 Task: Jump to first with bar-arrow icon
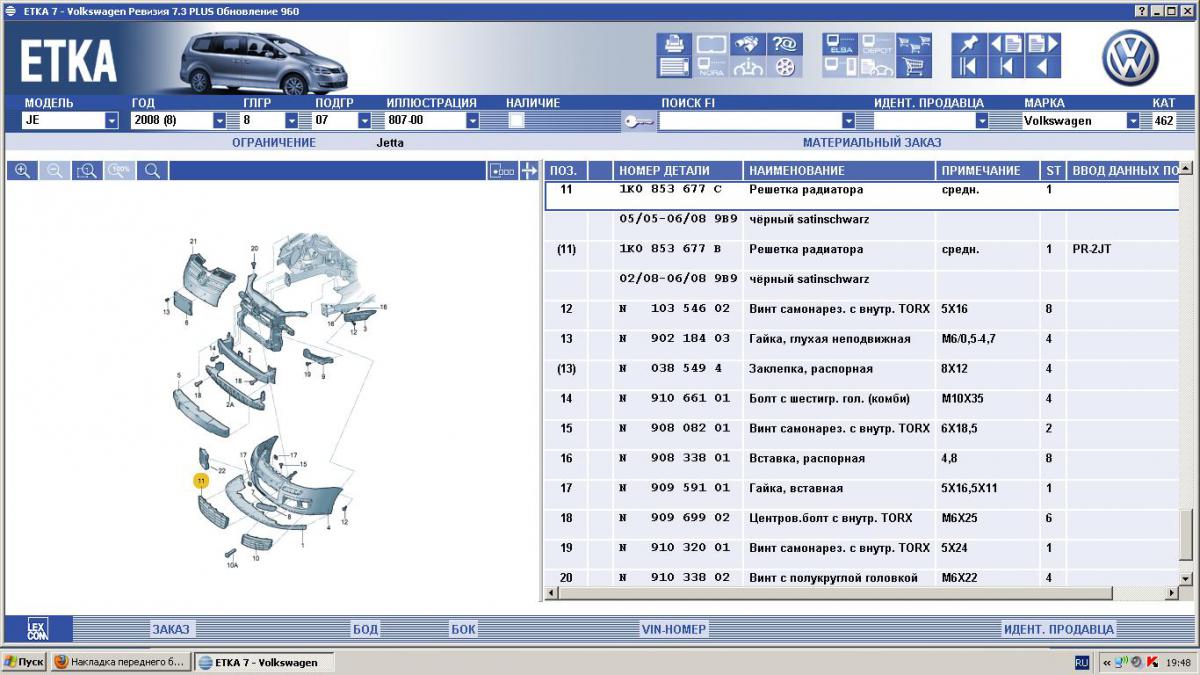click(x=967, y=67)
